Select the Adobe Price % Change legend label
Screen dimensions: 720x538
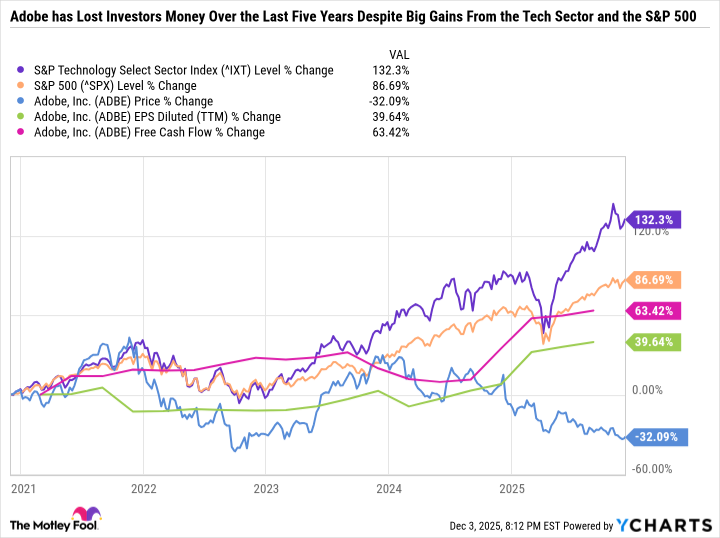pos(123,101)
